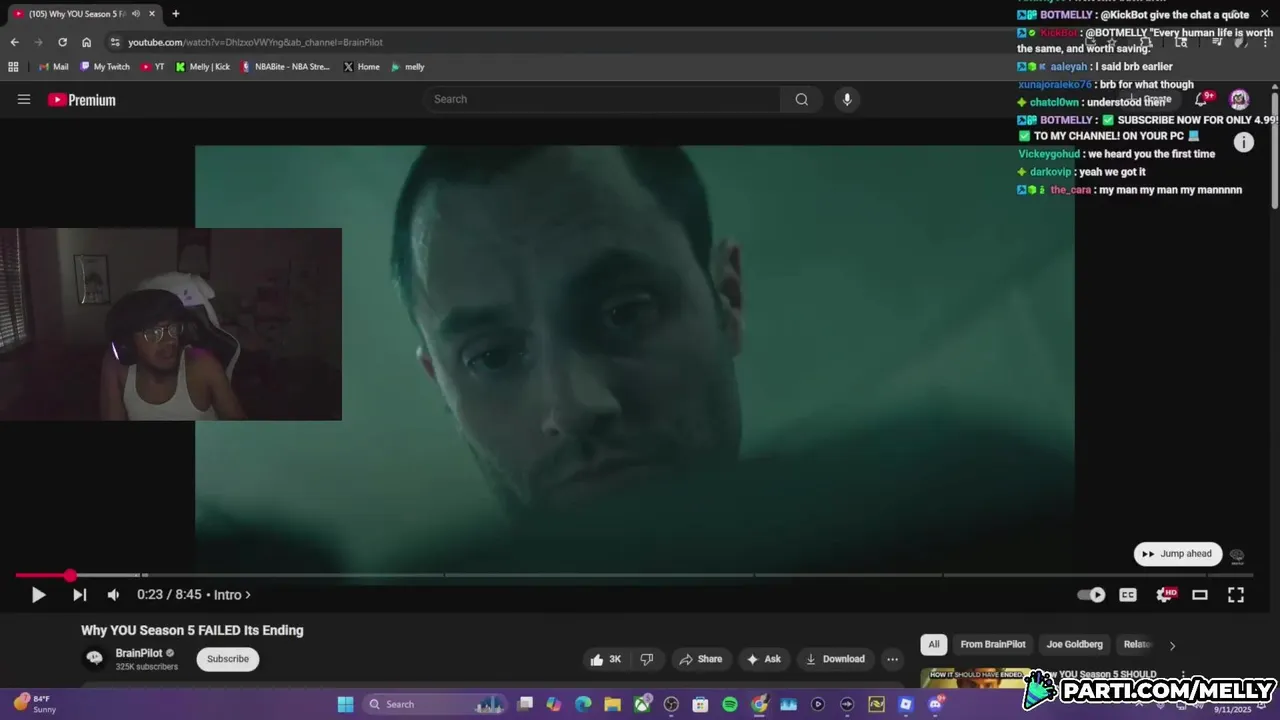
Task: Open the X Home bookmark
Action: [x=361, y=67]
